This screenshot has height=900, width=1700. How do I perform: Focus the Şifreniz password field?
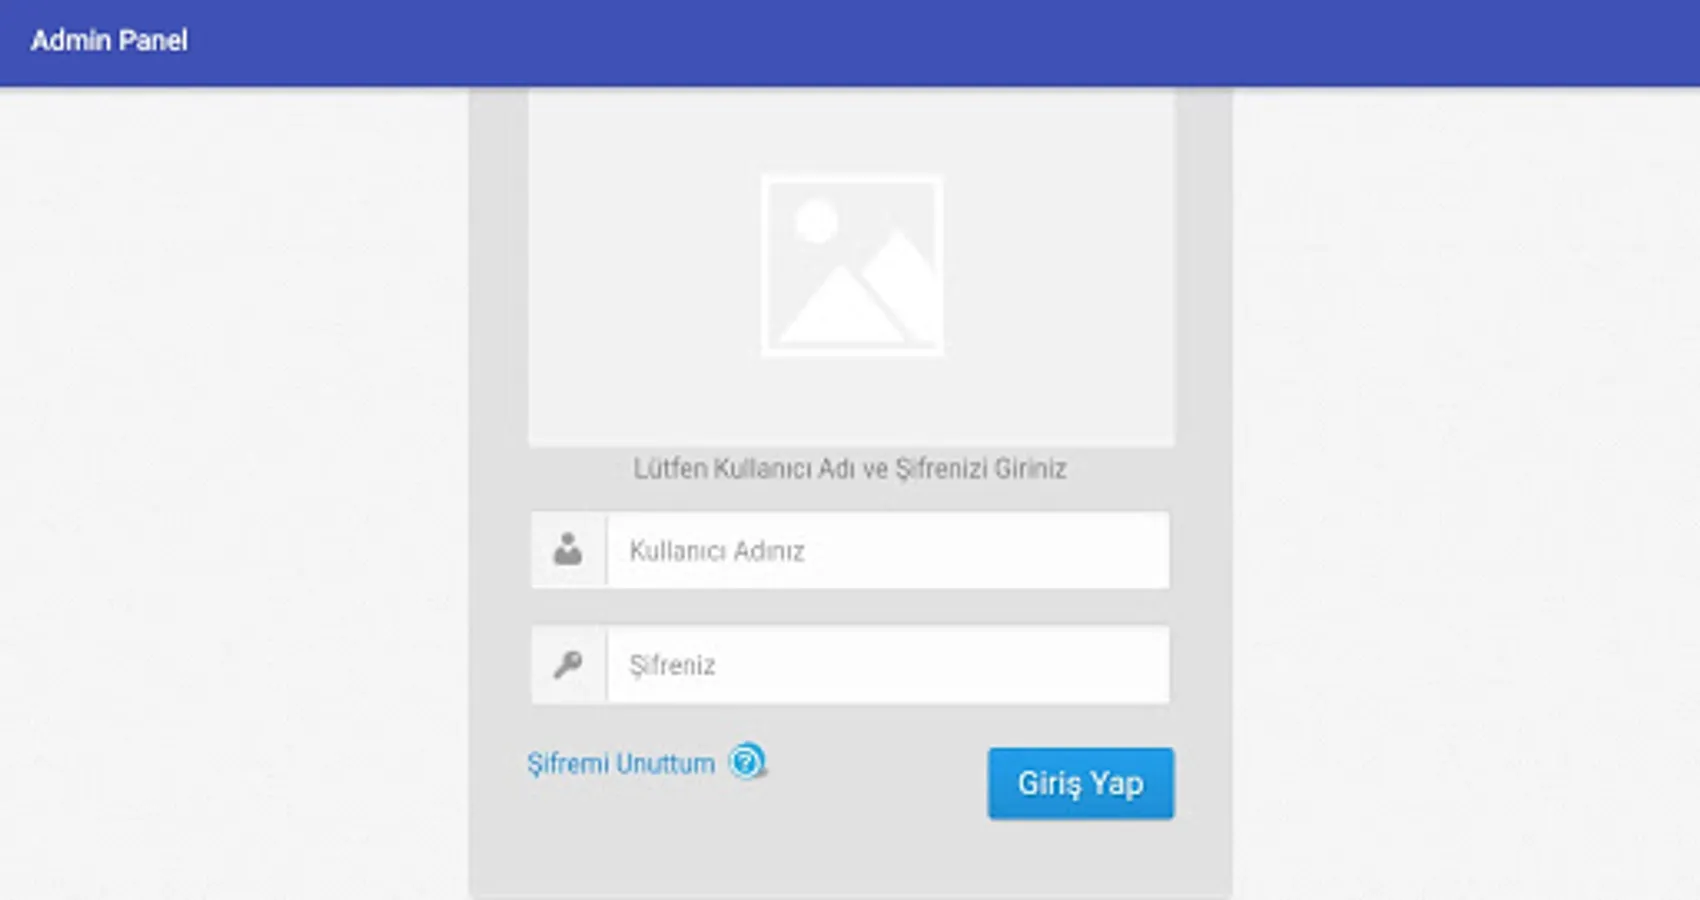[x=888, y=665]
